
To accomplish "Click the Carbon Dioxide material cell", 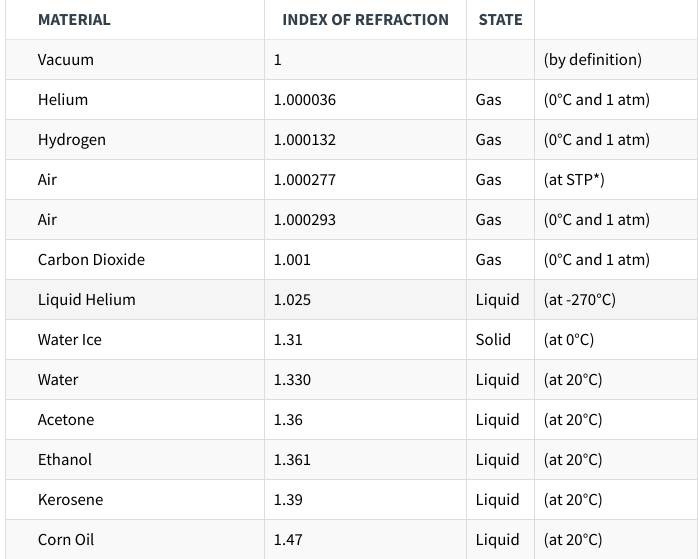I will [x=91, y=259].
